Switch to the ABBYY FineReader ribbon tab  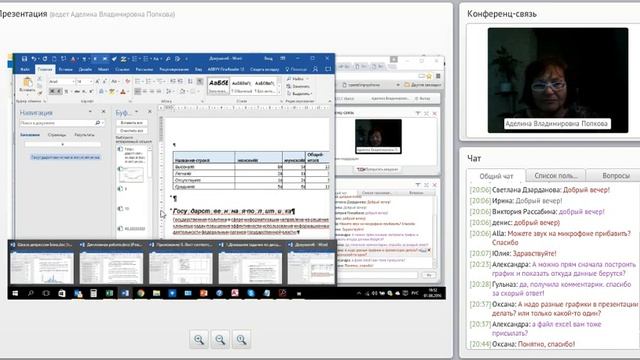(x=226, y=69)
